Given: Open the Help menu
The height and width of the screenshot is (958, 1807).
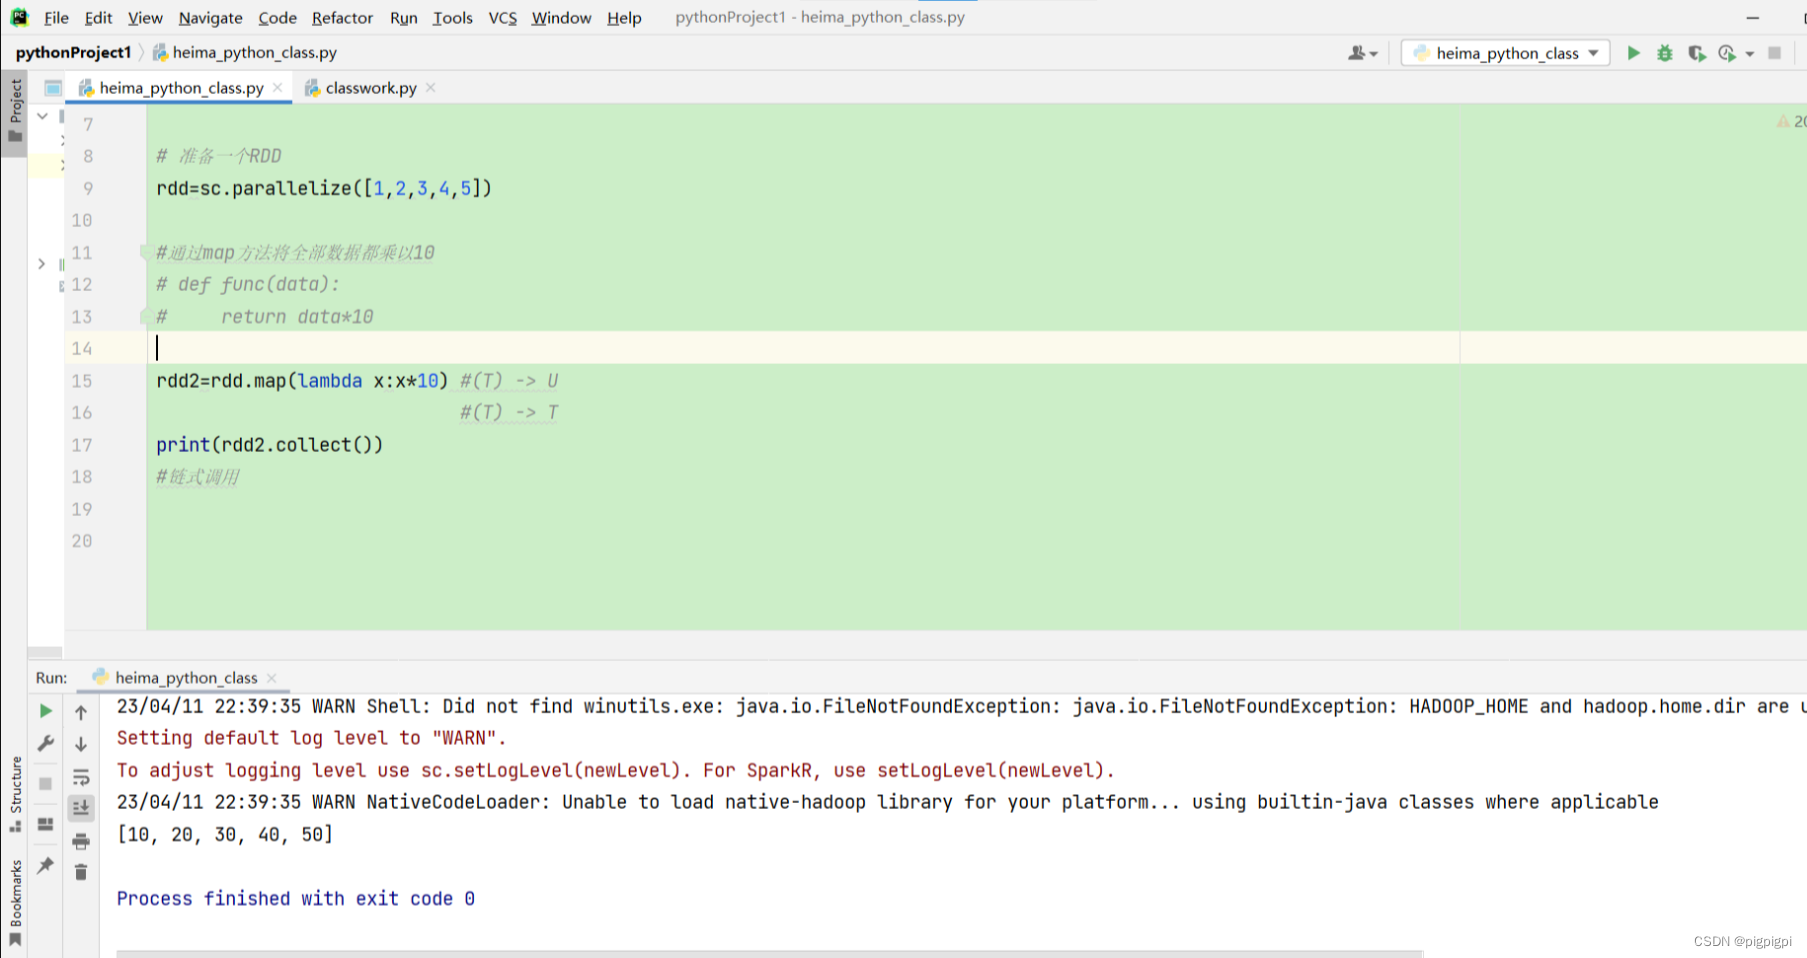Looking at the screenshot, I should pos(624,18).
